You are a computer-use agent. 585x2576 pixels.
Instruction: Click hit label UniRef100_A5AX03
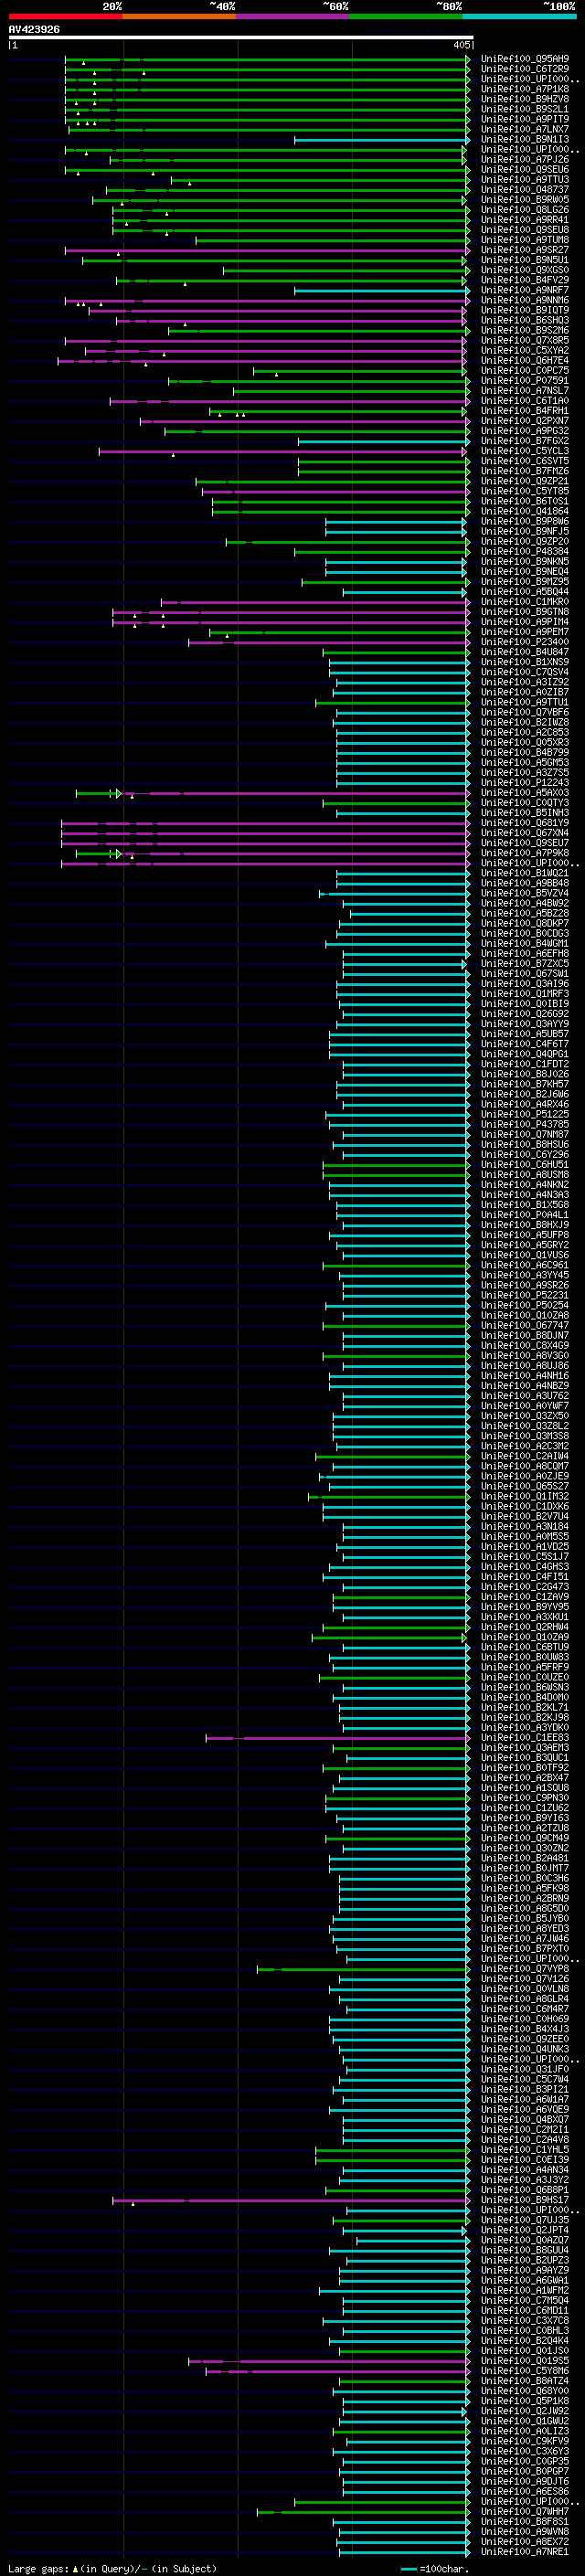pyautogui.click(x=525, y=793)
